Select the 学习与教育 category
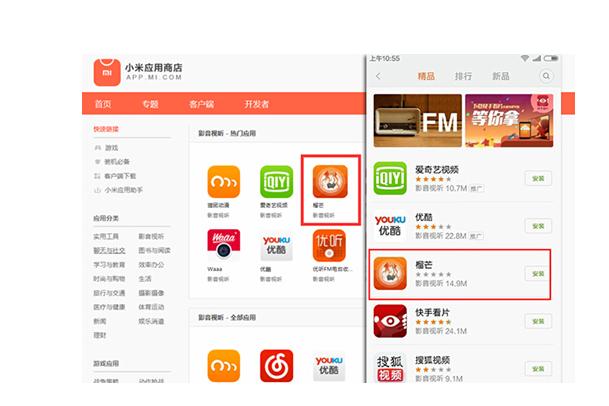This screenshot has width=609, height=406. coord(109,265)
